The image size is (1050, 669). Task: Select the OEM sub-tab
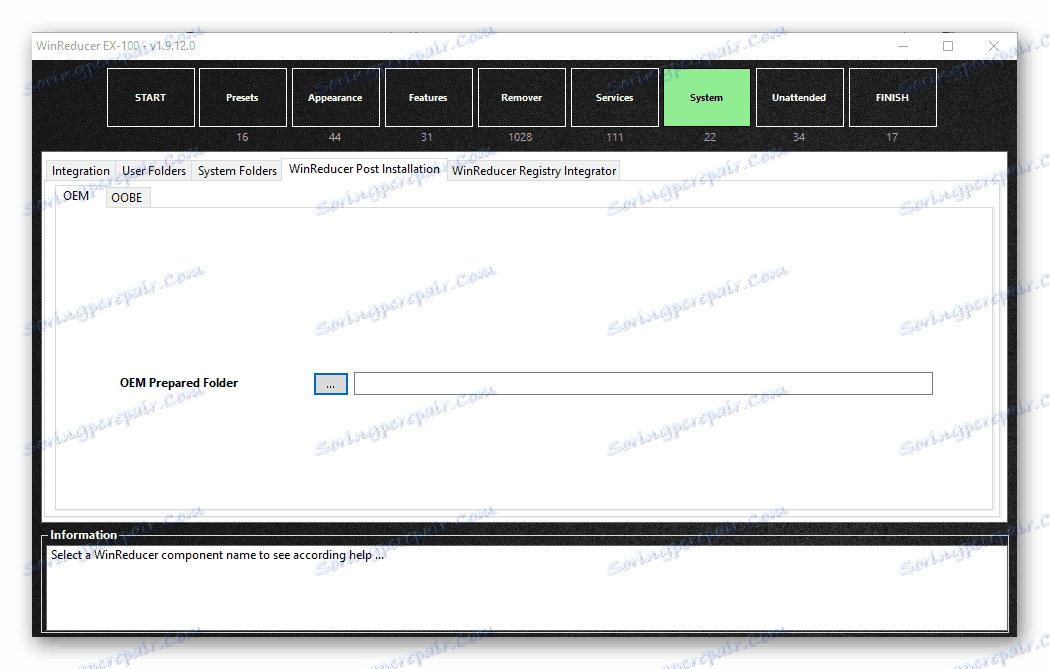tap(76, 196)
